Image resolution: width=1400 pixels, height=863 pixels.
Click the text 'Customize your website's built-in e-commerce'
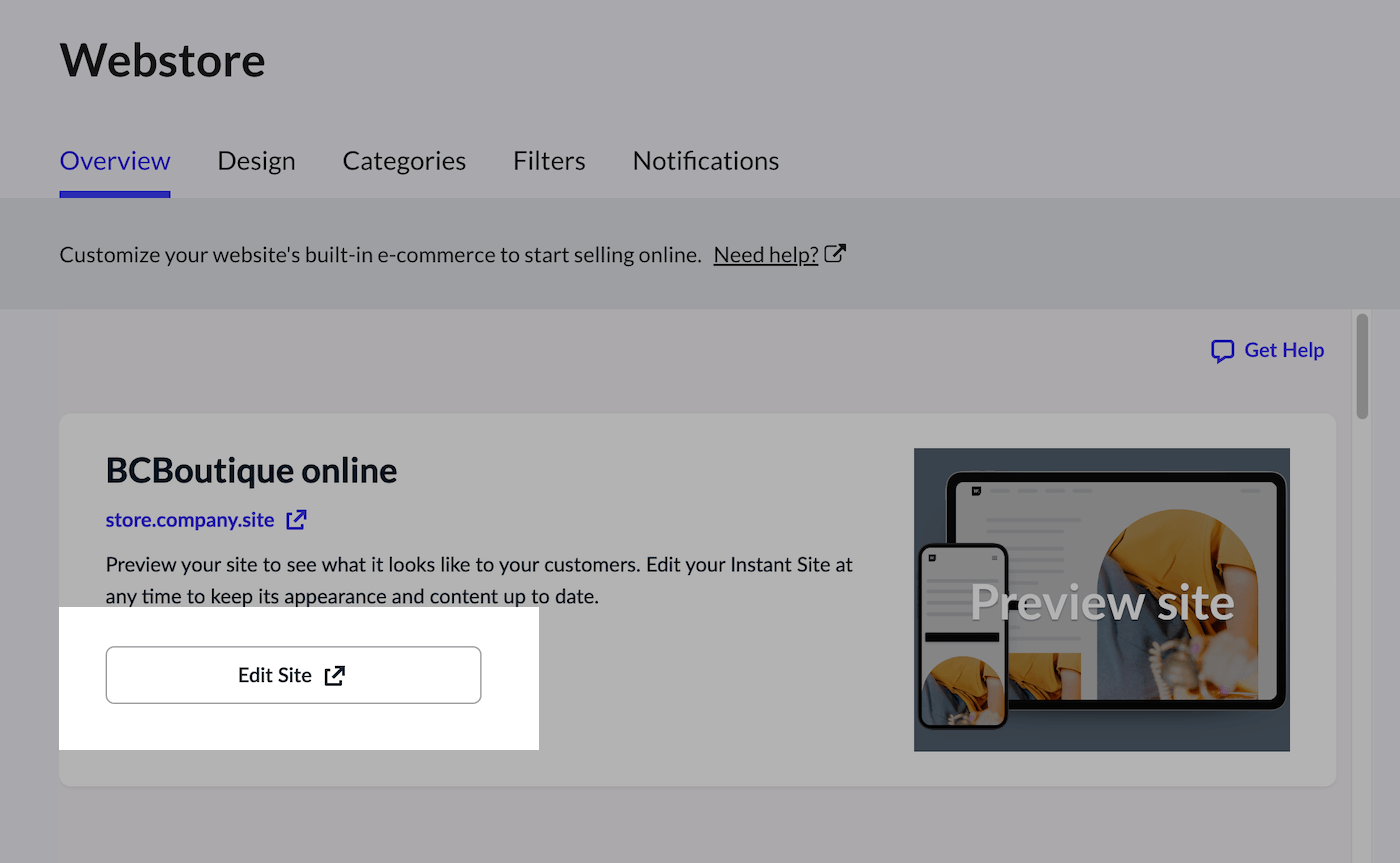(276, 255)
